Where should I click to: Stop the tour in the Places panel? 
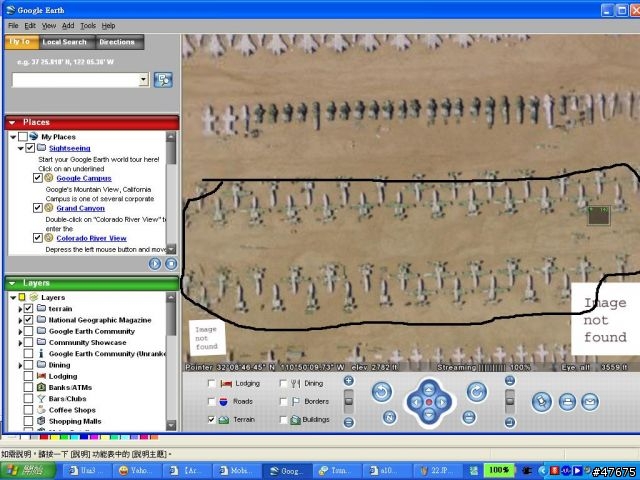171,264
